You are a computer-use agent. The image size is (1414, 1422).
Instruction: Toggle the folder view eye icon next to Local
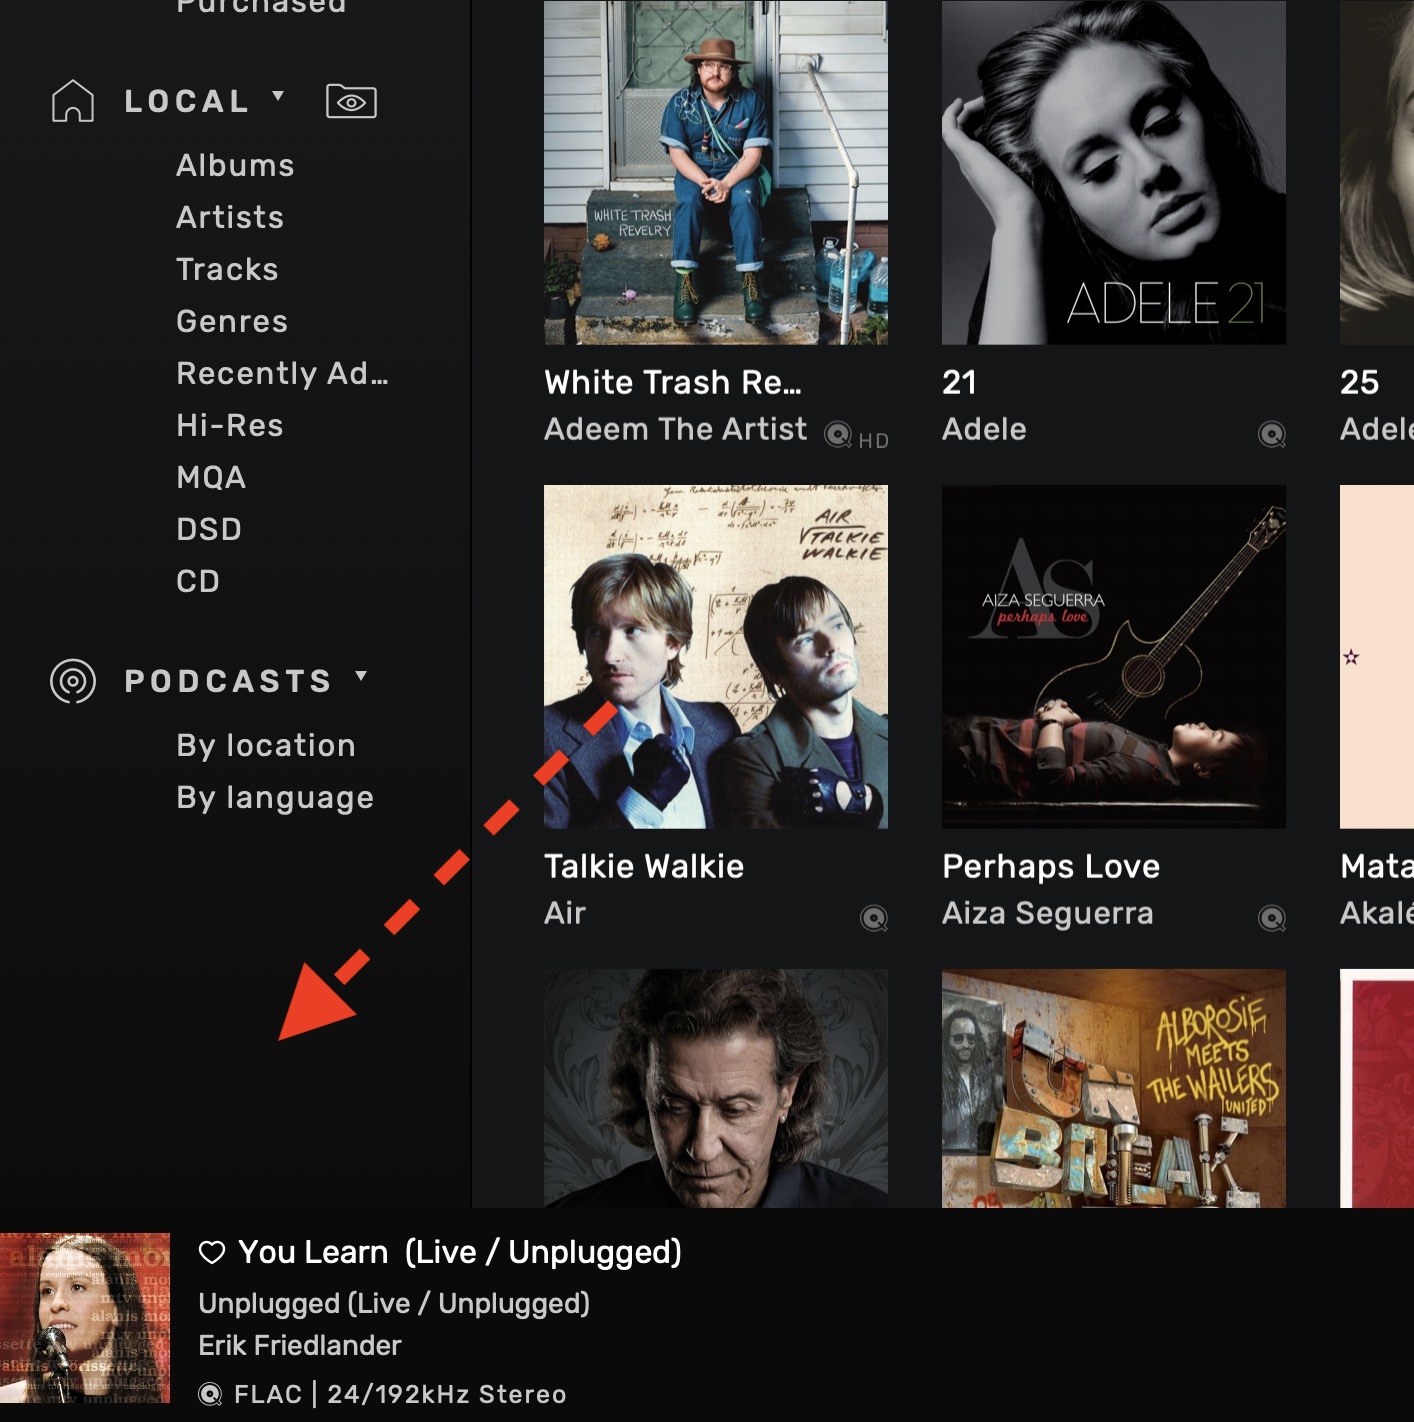[x=351, y=101]
